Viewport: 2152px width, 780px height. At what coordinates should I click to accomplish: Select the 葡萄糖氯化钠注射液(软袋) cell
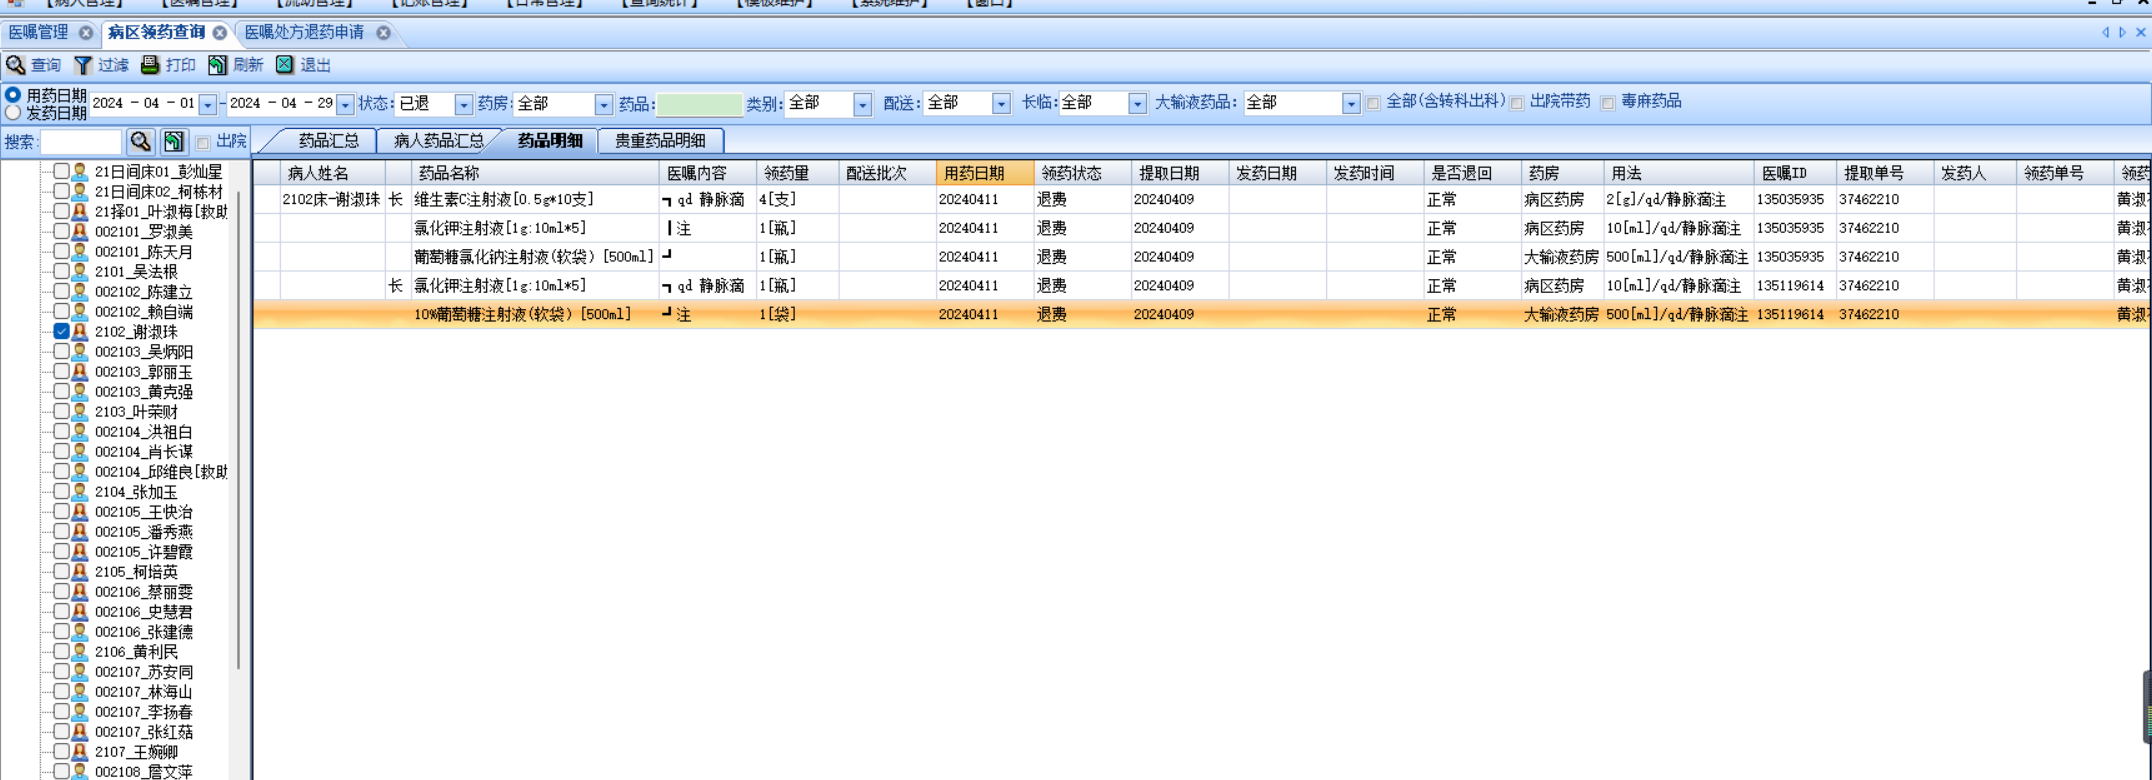534,257
